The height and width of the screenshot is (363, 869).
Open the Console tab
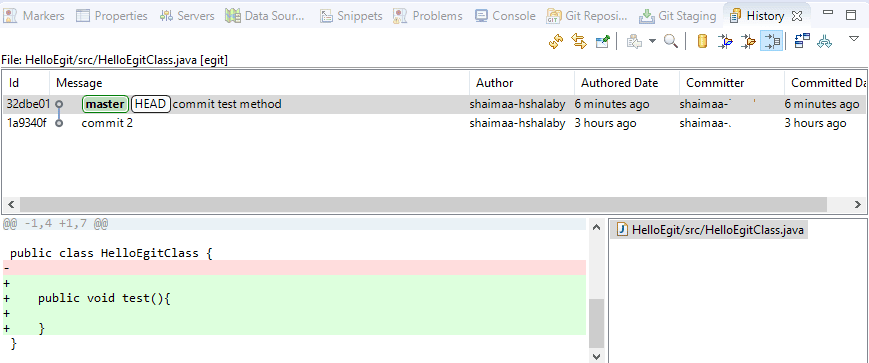[x=505, y=16]
